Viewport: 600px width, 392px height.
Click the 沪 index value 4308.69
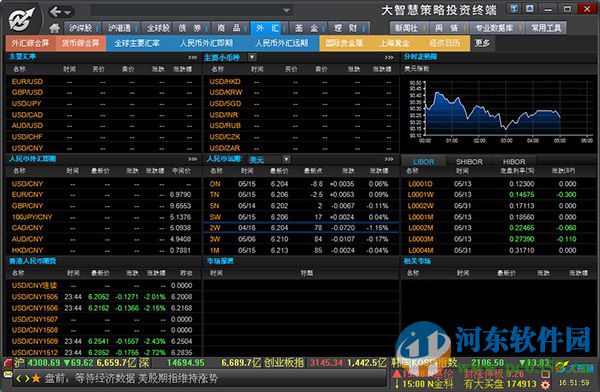(x=44, y=363)
